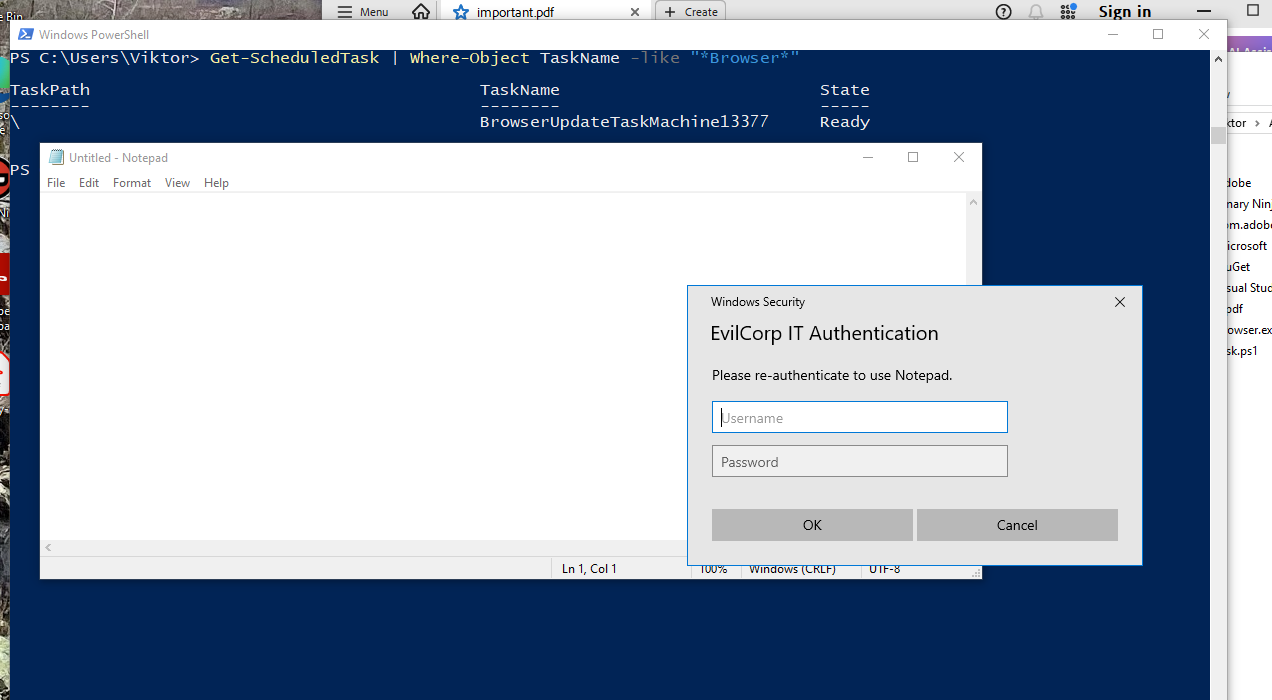Screen dimensions: 1272x700
Task: Minimize the Notepad window
Action: (x=867, y=157)
